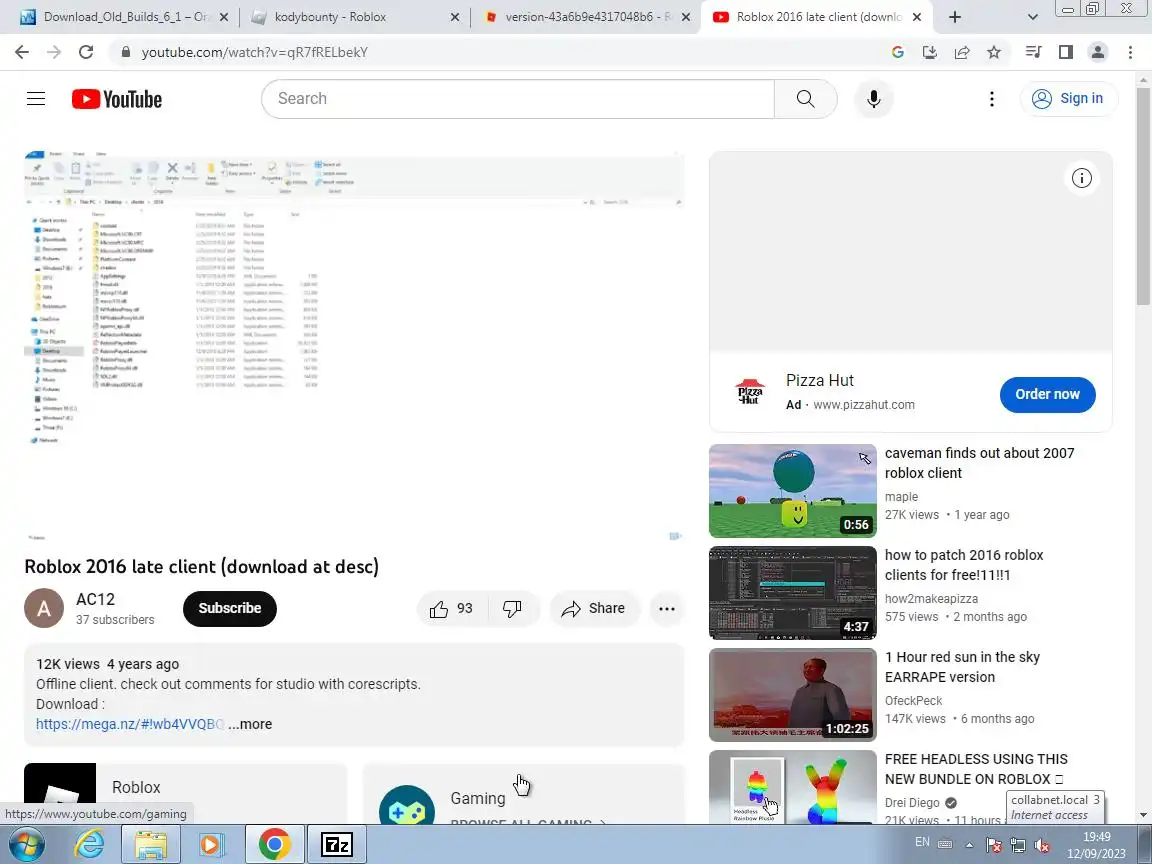Open 7-Zip from taskbar
This screenshot has height=864, width=1152.
point(336,844)
